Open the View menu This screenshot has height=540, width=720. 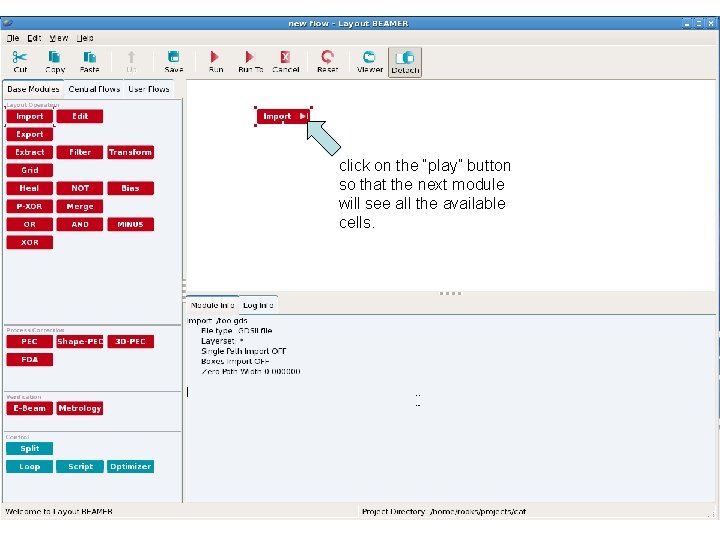click(x=59, y=38)
